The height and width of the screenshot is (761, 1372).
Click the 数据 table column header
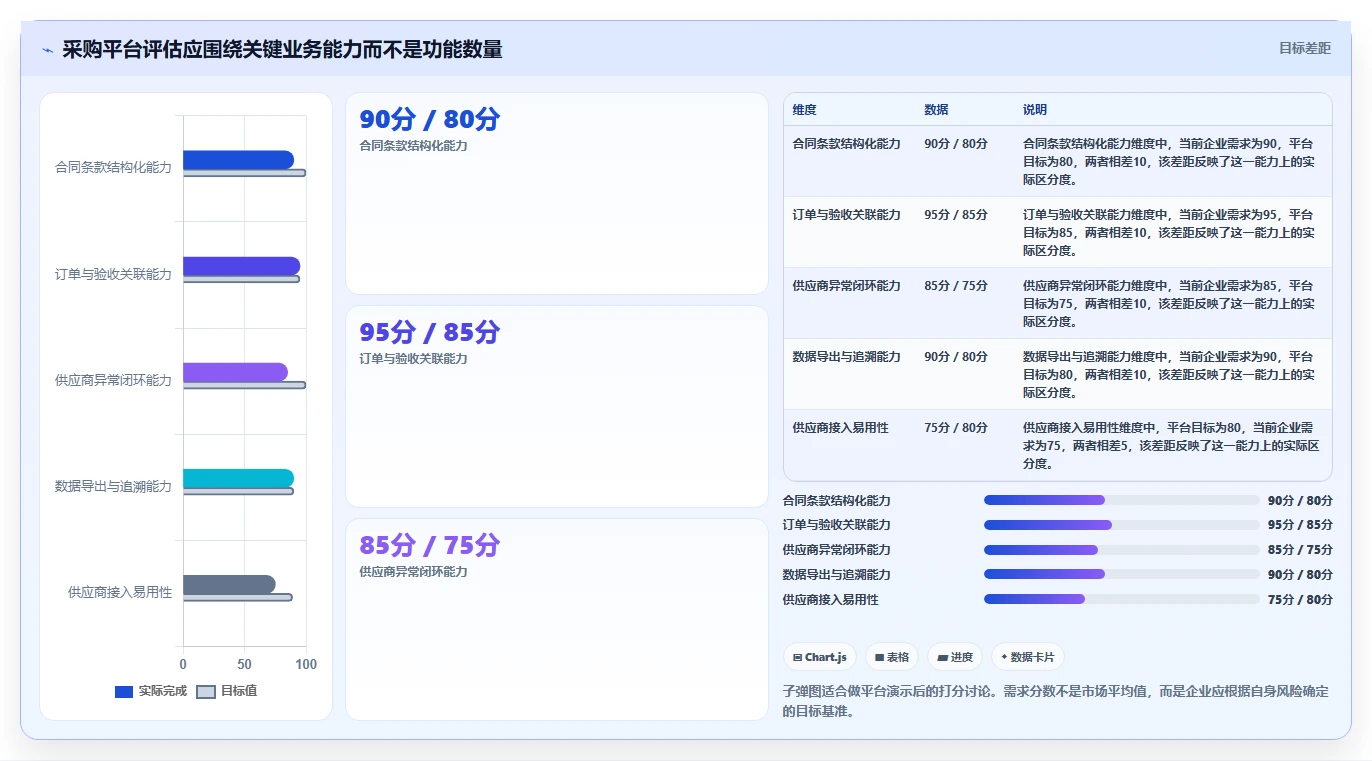point(937,110)
